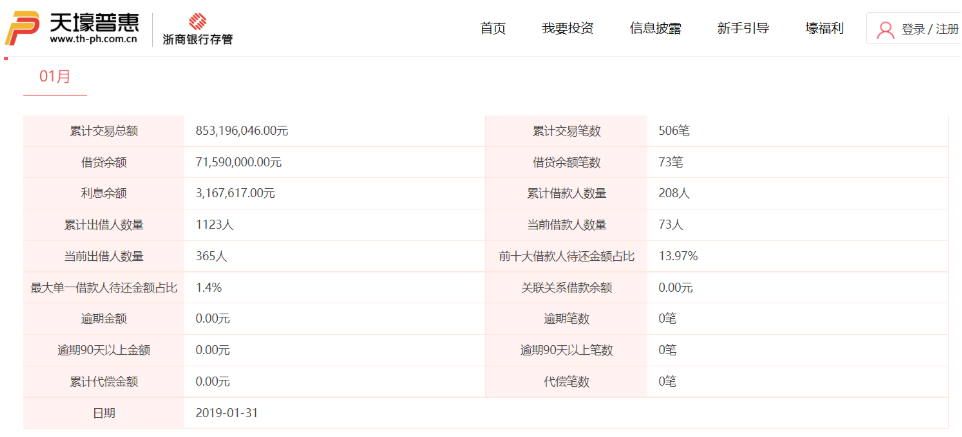This screenshot has width=962, height=437.
Task: Select 新手引导 in navigation bar
Action: 743,29
